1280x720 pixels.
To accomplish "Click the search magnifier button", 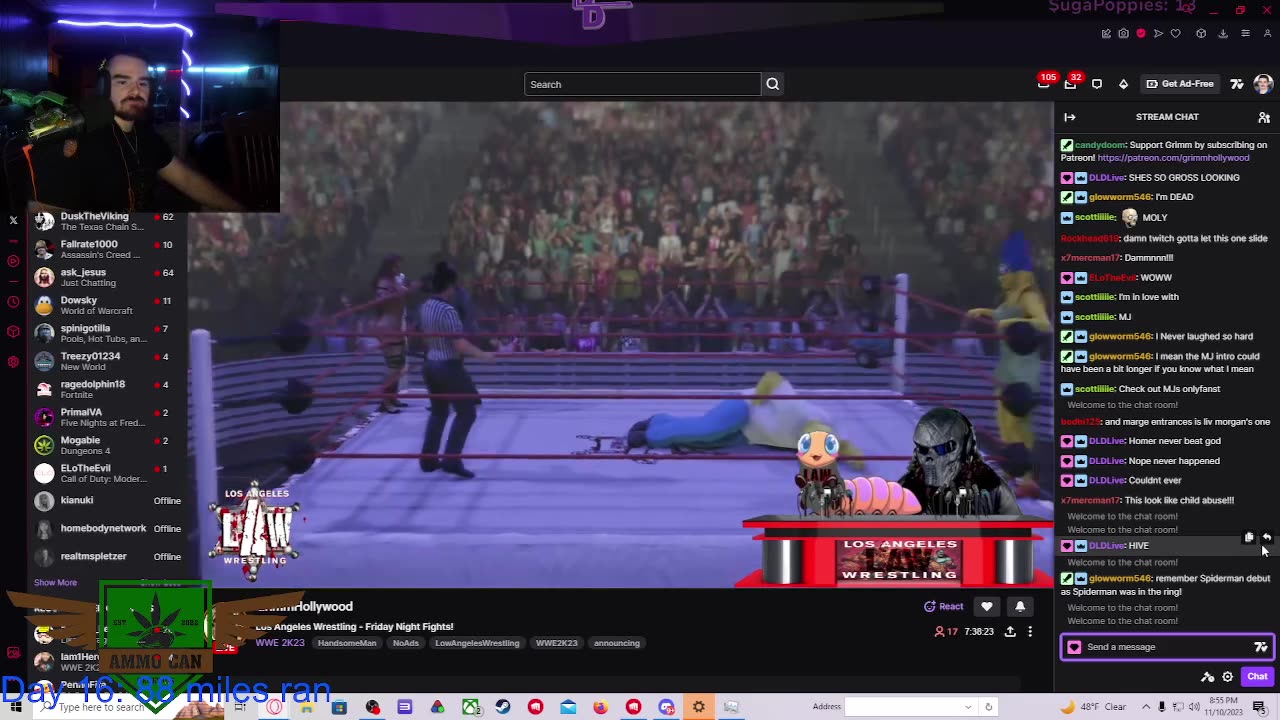I will click(773, 84).
